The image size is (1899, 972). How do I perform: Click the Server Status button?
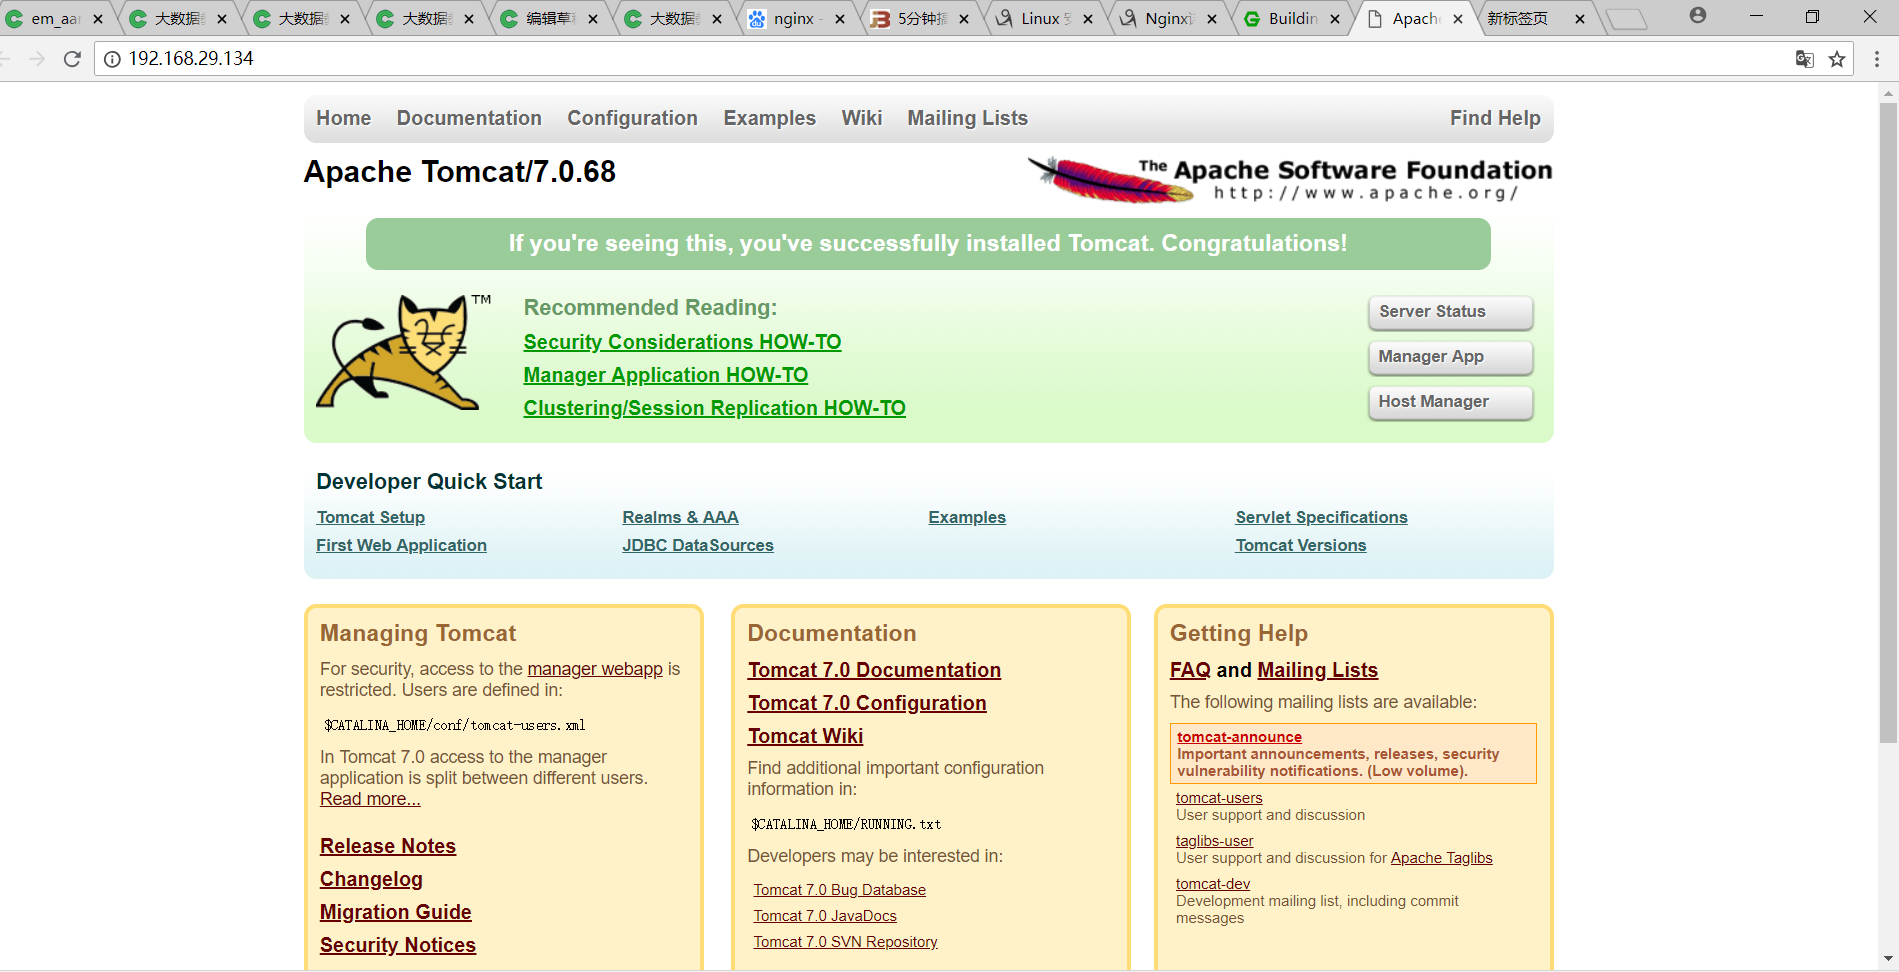(1450, 312)
